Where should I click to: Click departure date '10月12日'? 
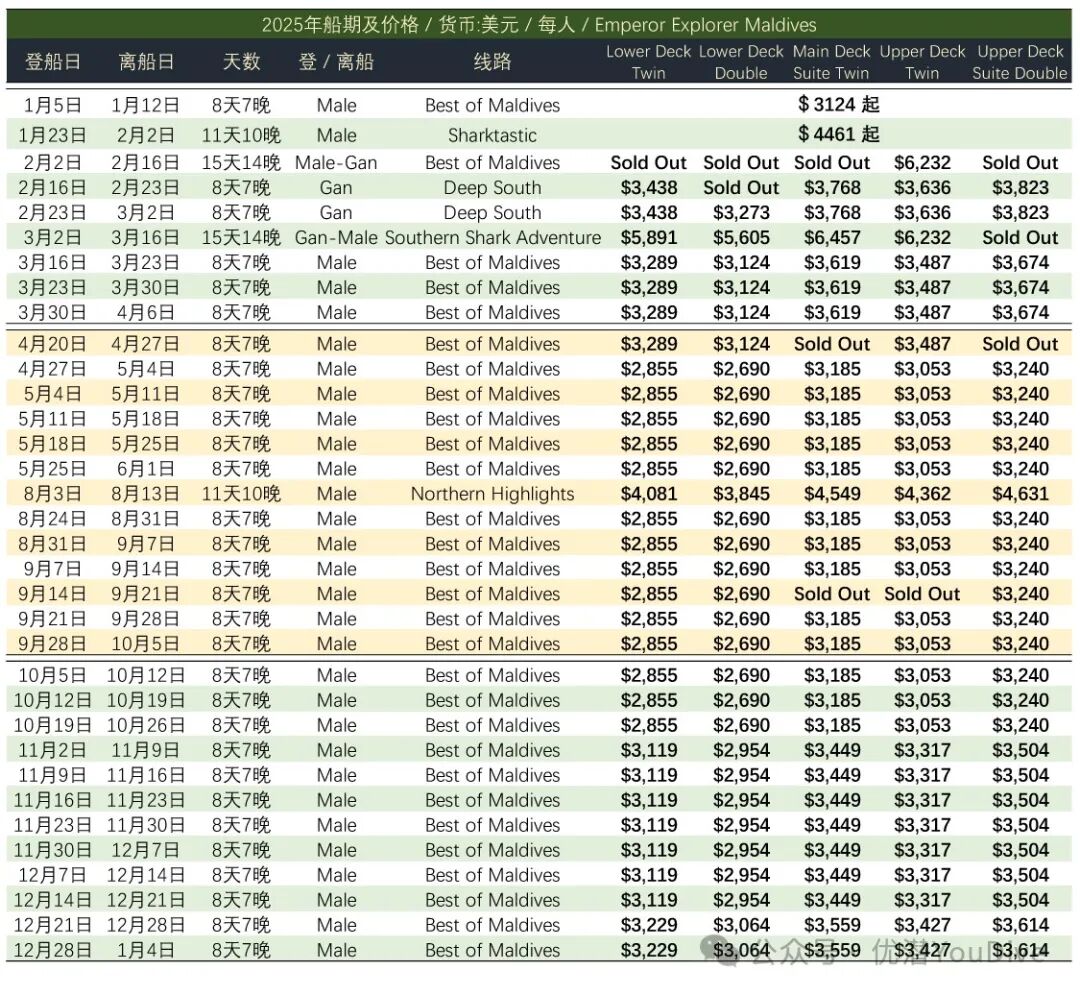click(x=145, y=675)
